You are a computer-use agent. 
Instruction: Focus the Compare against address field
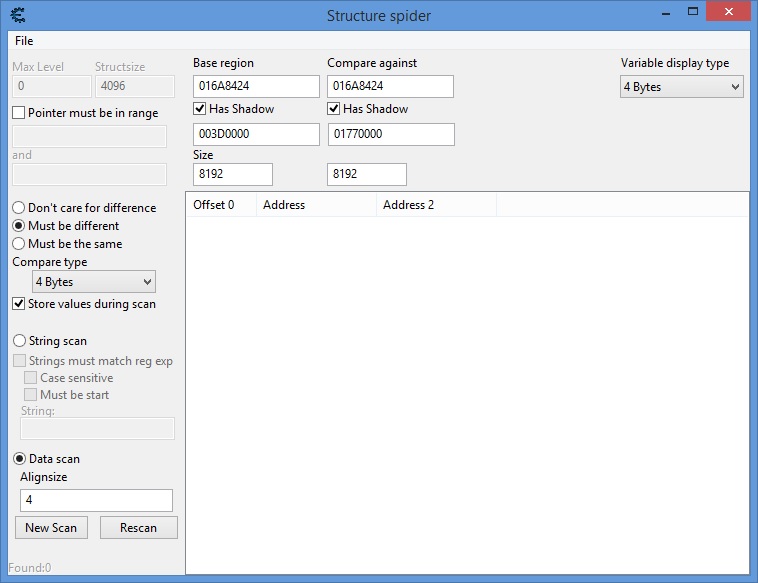tap(390, 87)
